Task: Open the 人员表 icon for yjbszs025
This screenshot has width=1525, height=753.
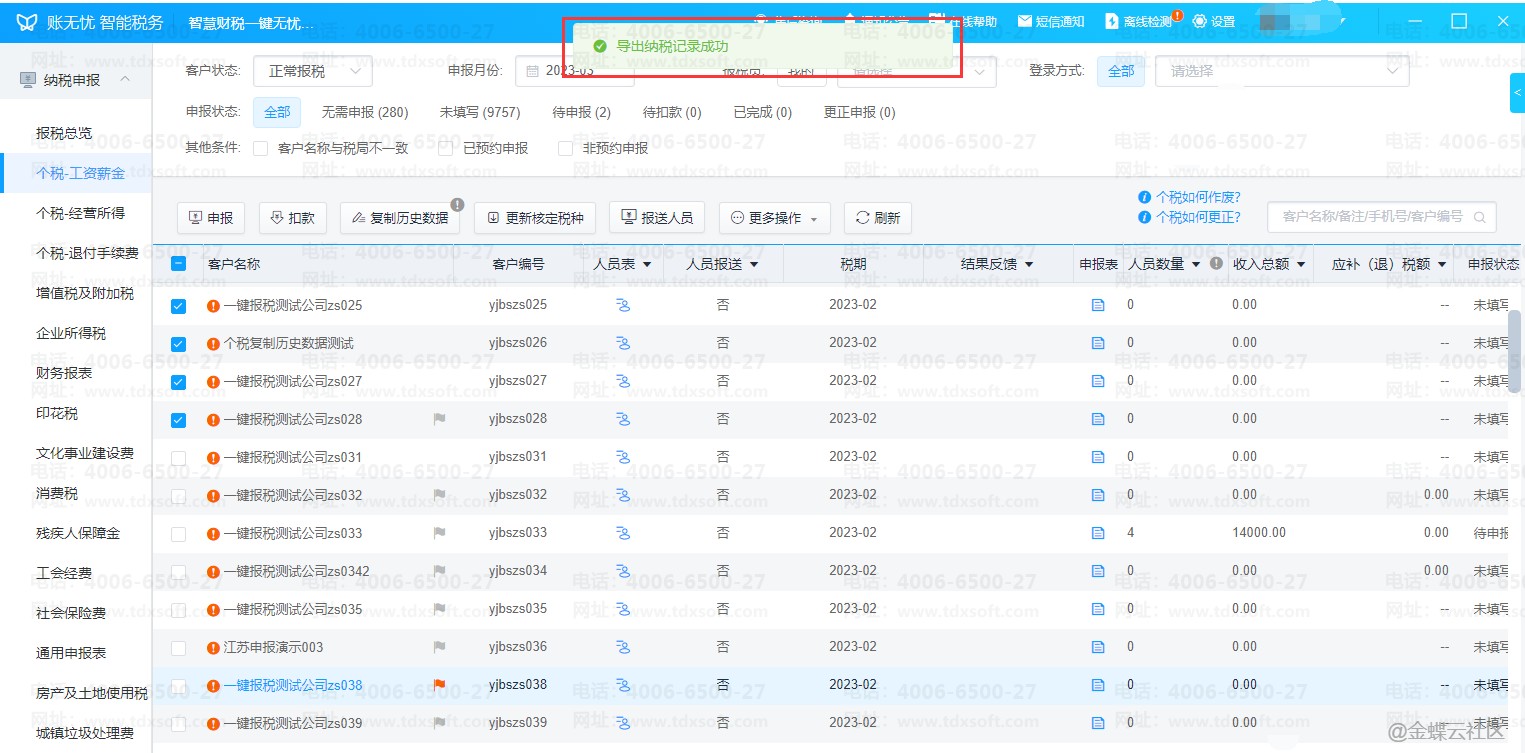Action: (x=623, y=305)
